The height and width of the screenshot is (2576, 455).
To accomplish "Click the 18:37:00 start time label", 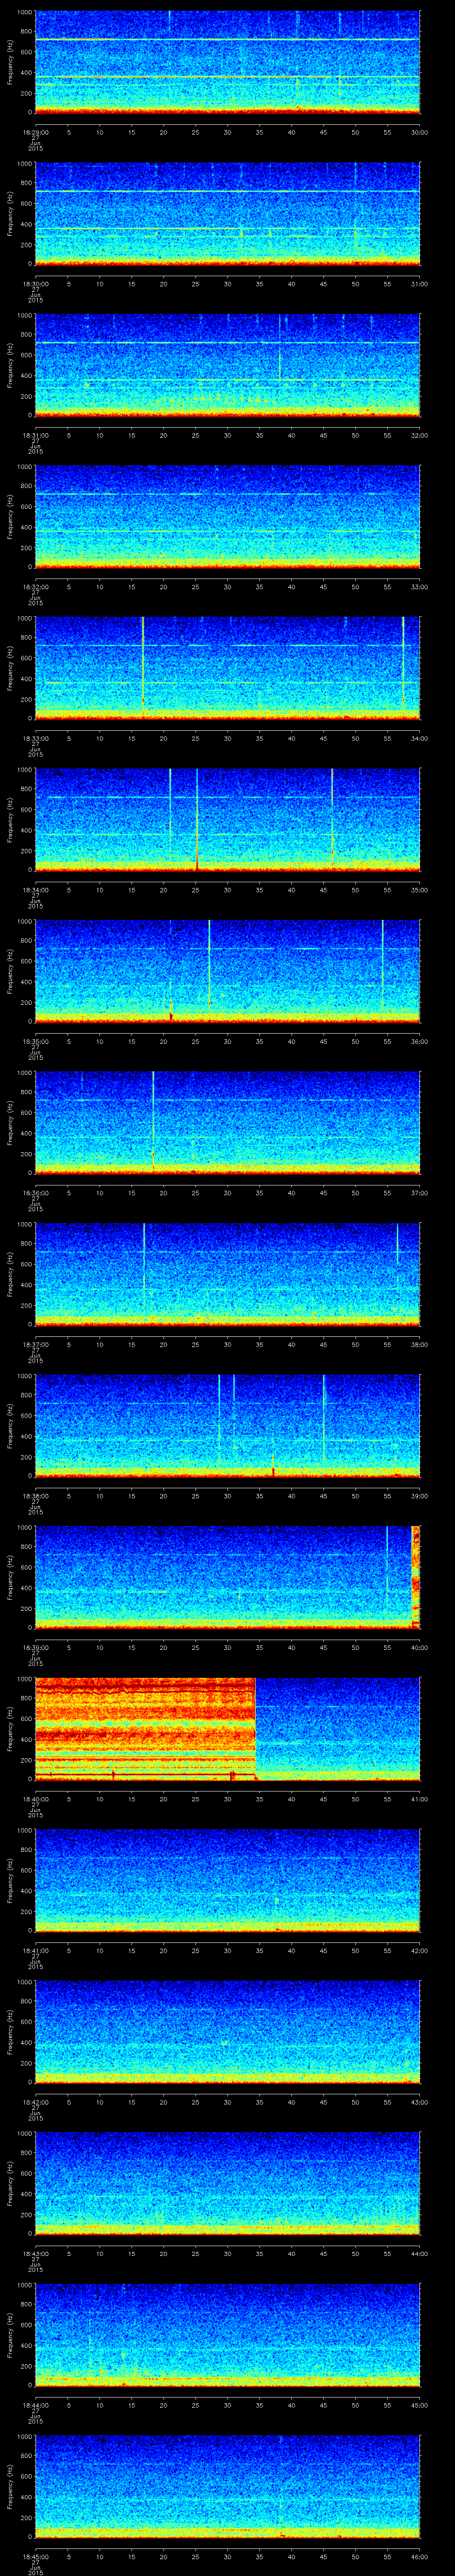I will (35, 1344).
